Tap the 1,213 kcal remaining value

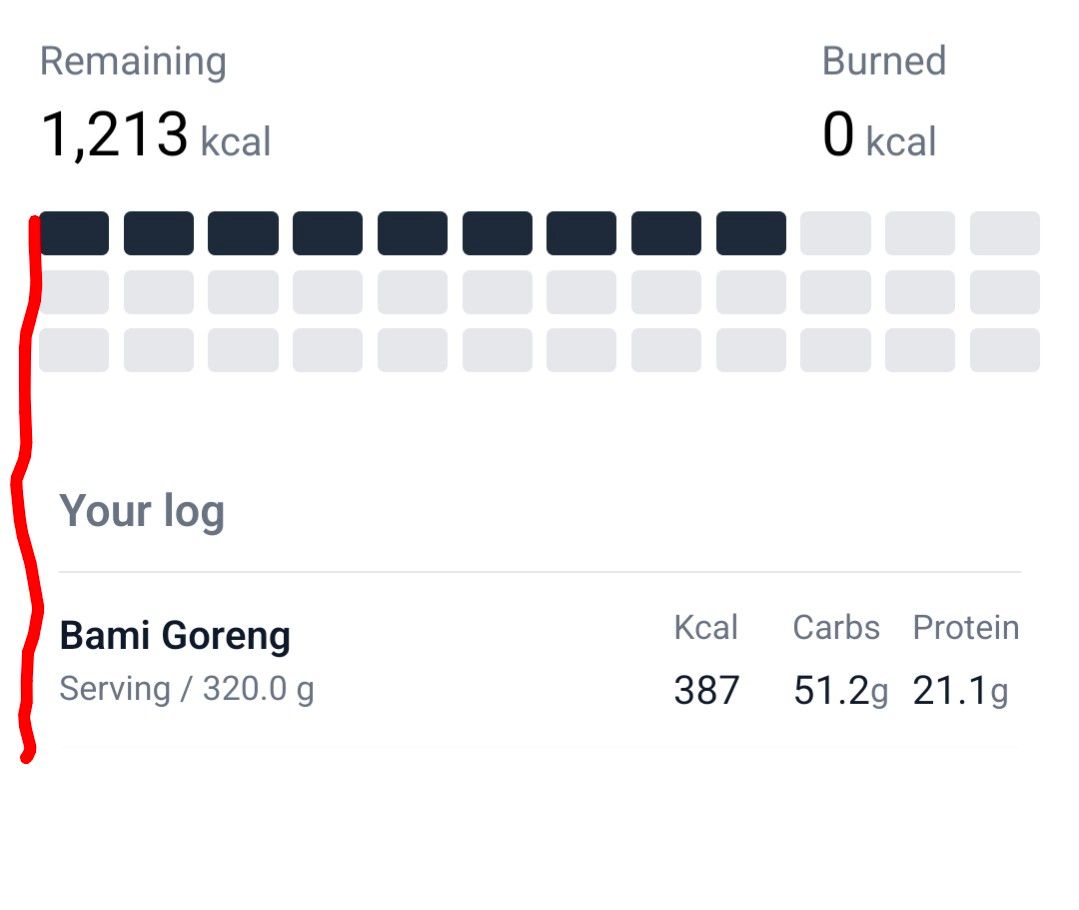(x=156, y=134)
